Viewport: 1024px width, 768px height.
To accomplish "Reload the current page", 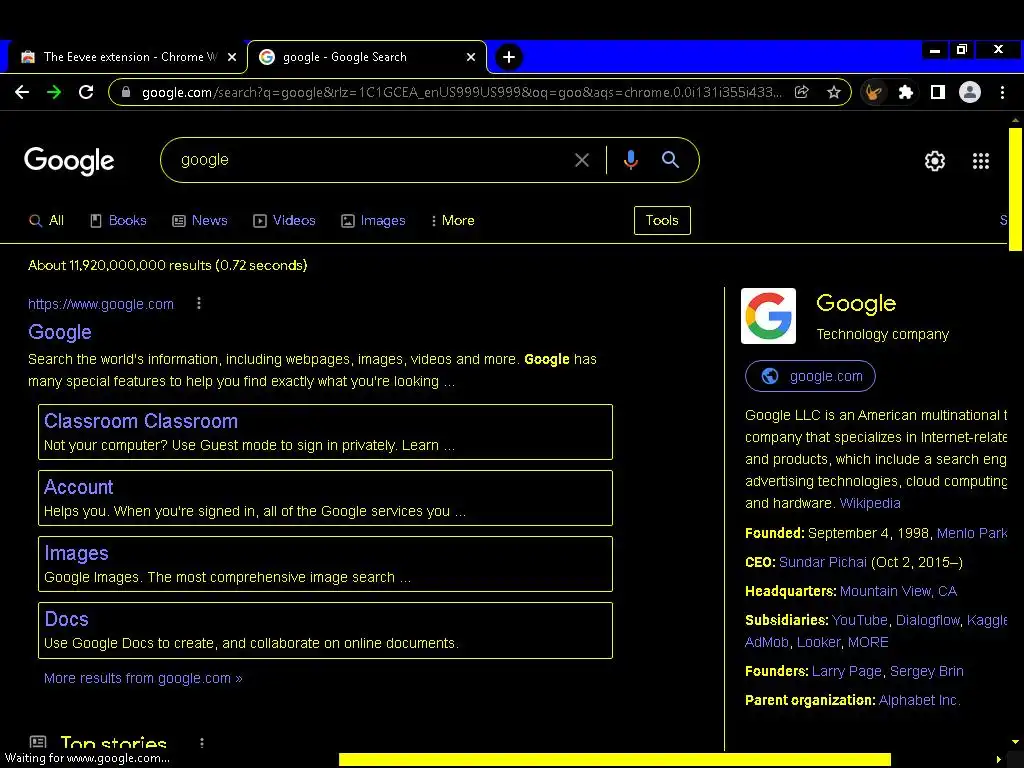I will [x=86, y=92].
